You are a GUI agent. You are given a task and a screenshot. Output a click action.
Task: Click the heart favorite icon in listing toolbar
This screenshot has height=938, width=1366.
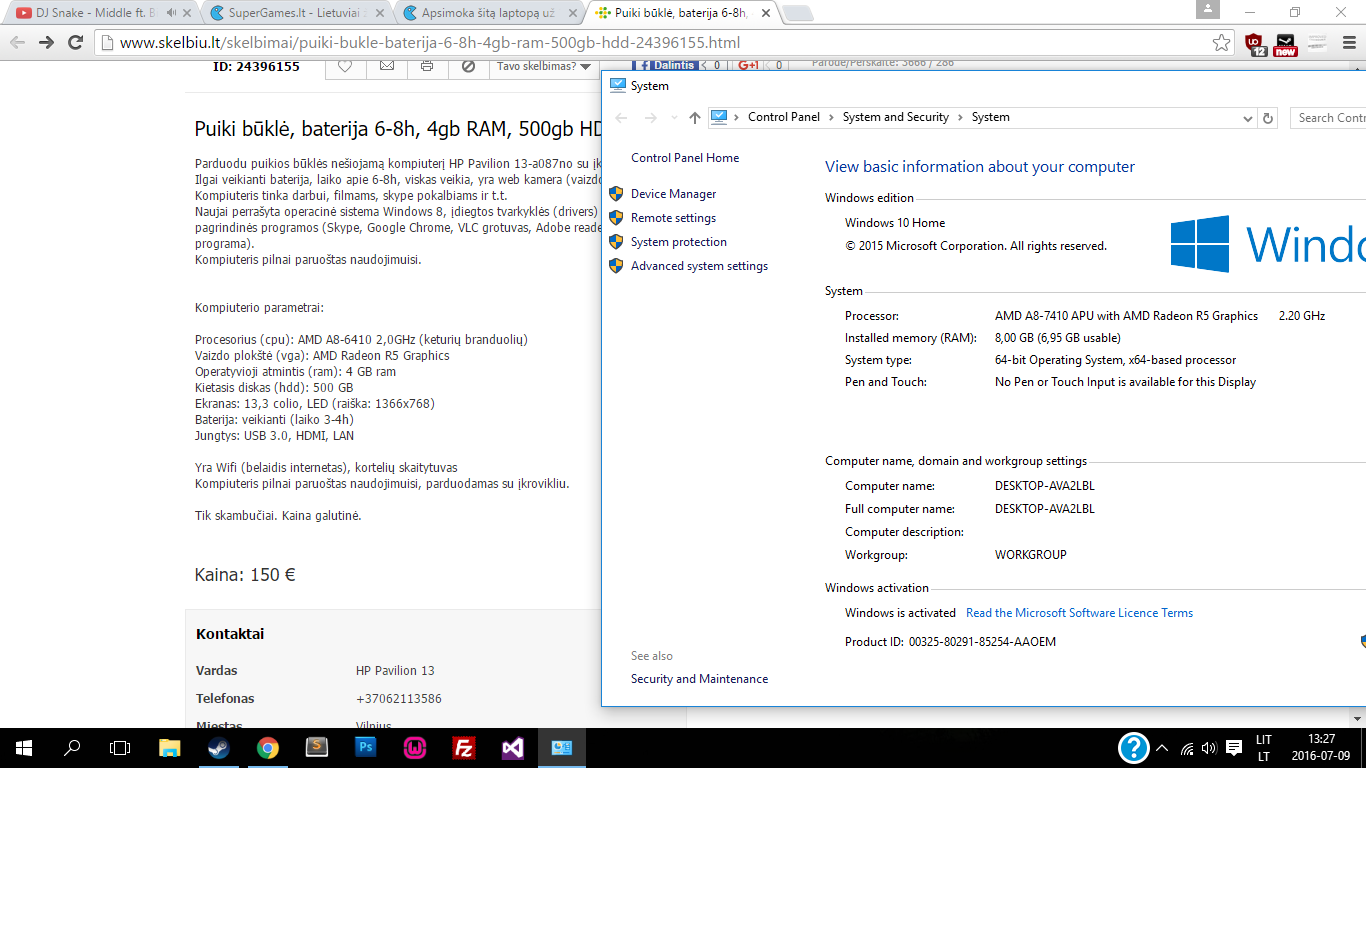[x=345, y=67]
